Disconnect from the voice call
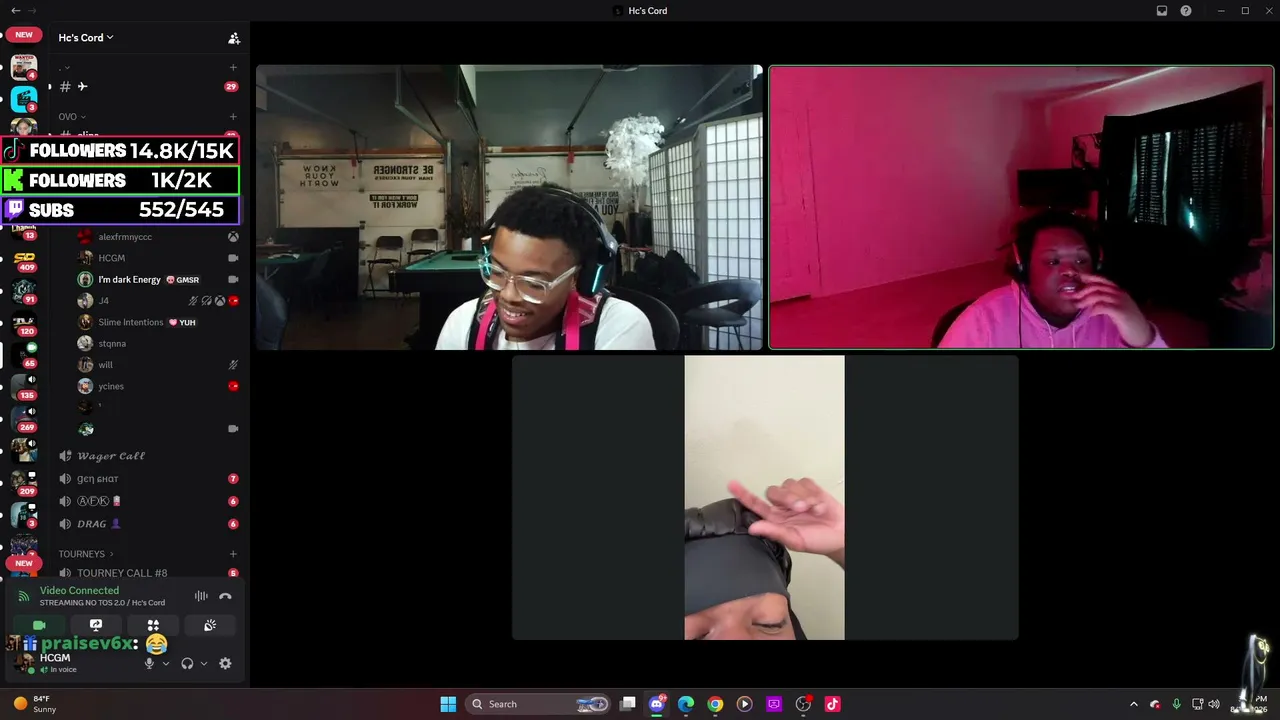 [x=225, y=597]
